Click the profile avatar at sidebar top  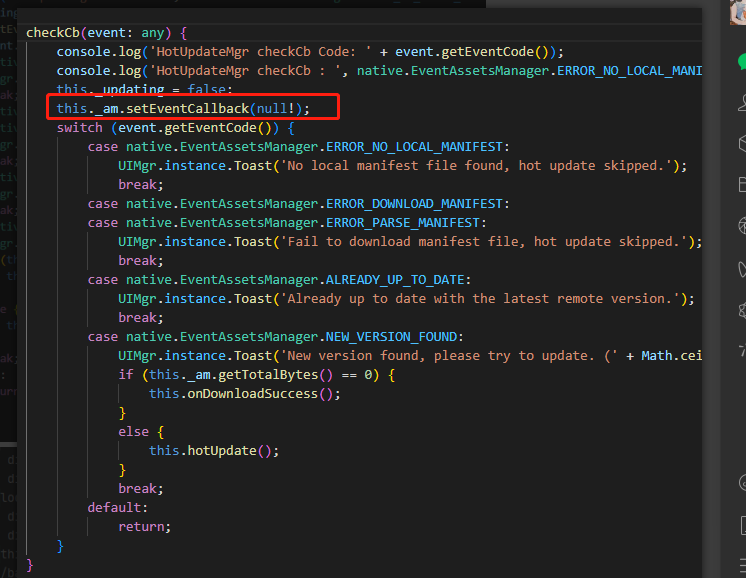738,12
